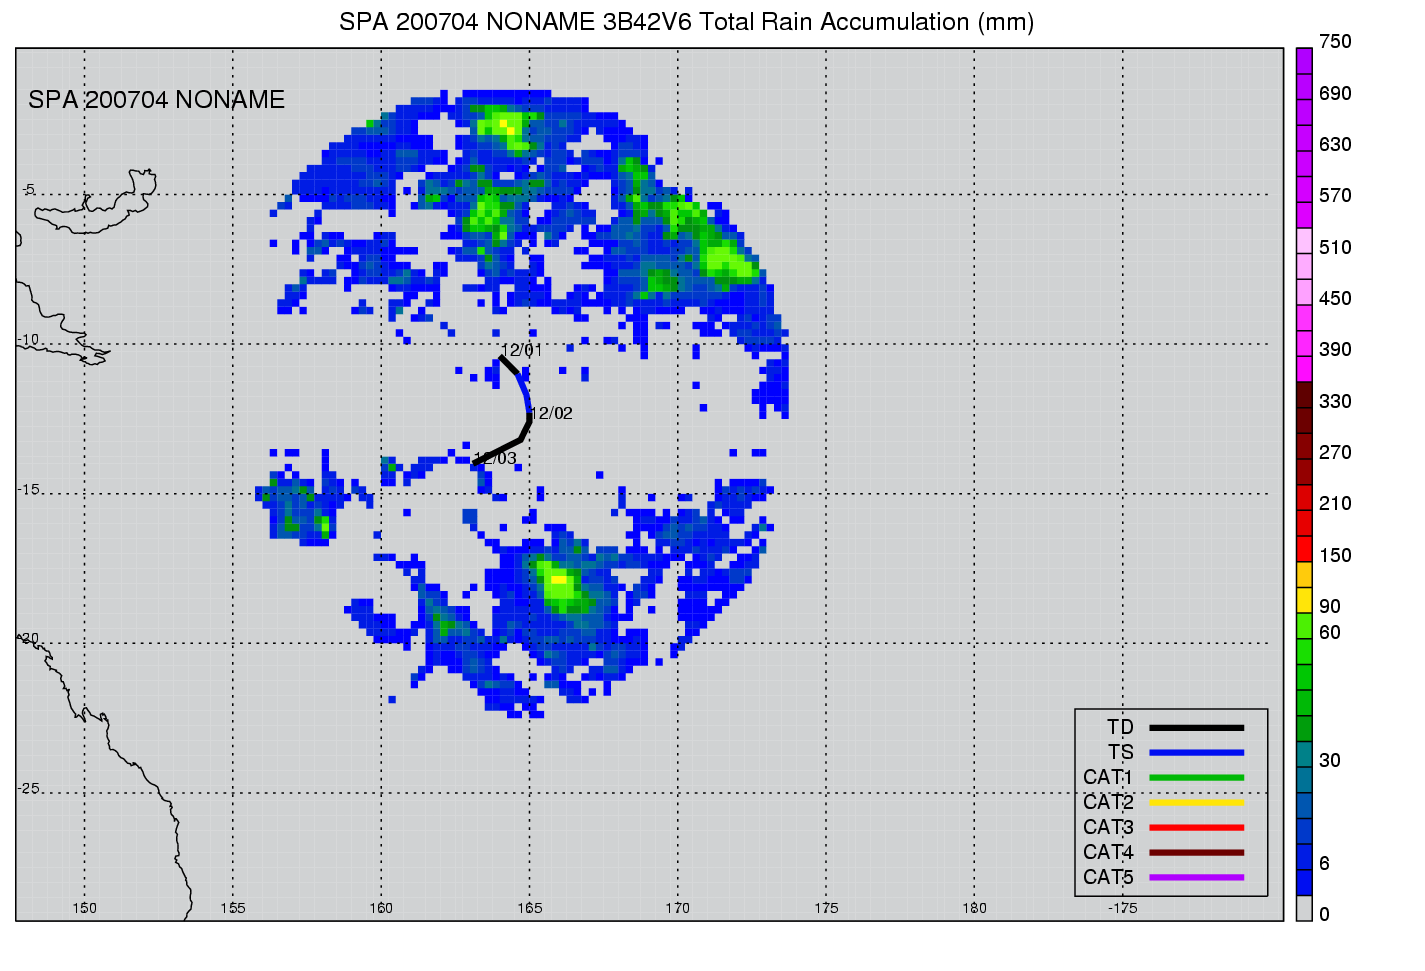Click the 150 label on the colorbar
The height and width of the screenshot is (971, 1425).
pyautogui.click(x=1335, y=555)
